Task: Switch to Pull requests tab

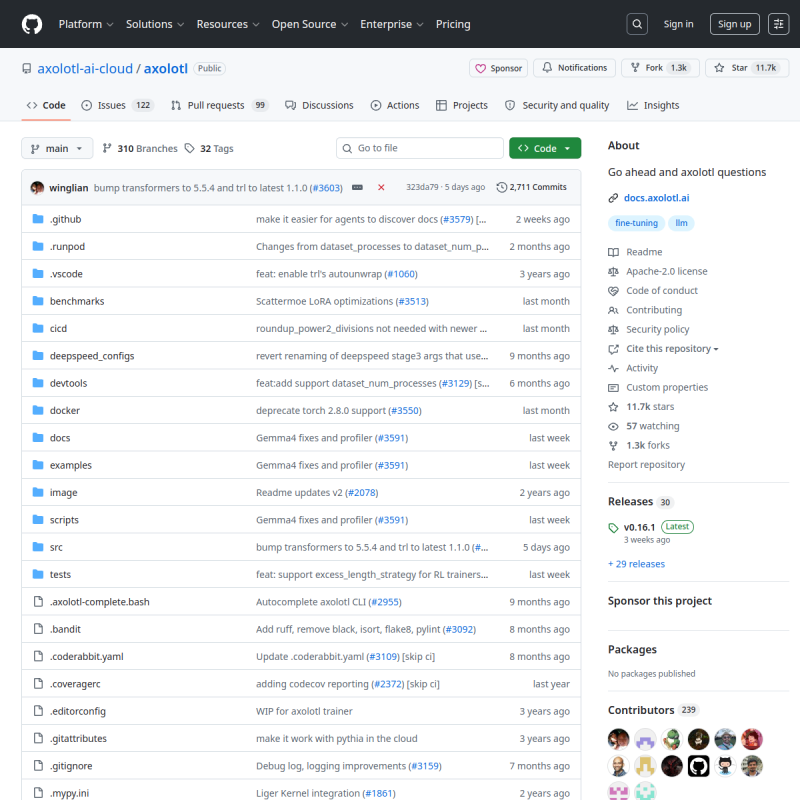Action: (x=219, y=105)
